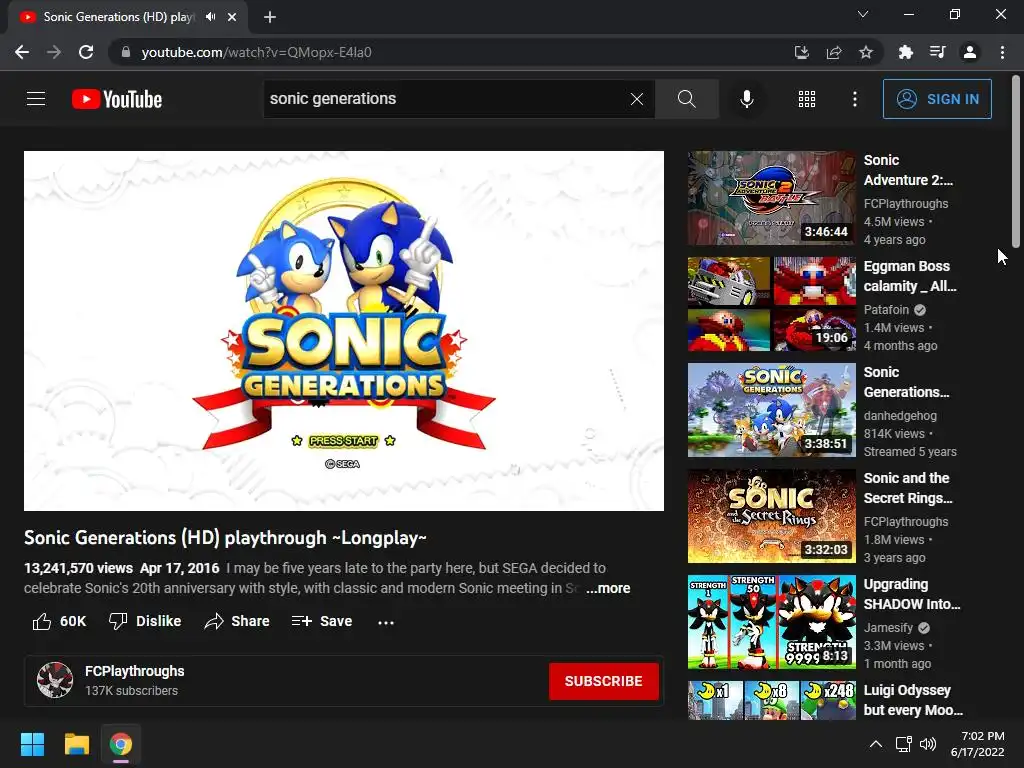The height and width of the screenshot is (768, 1024).
Task: Show hidden system tray icons
Action: [876, 744]
